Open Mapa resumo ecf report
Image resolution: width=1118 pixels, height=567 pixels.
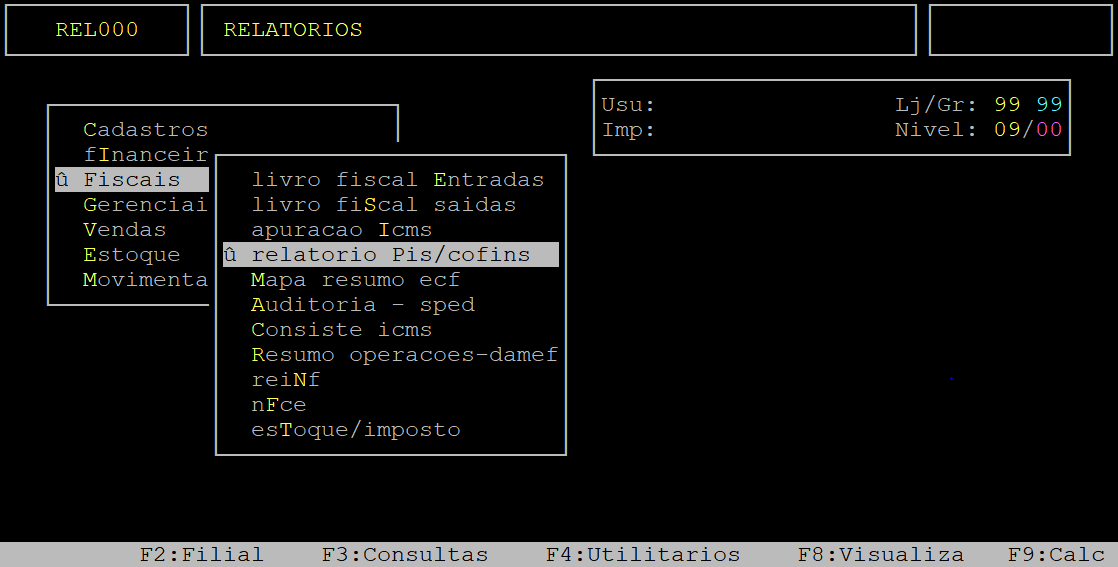click(x=355, y=280)
